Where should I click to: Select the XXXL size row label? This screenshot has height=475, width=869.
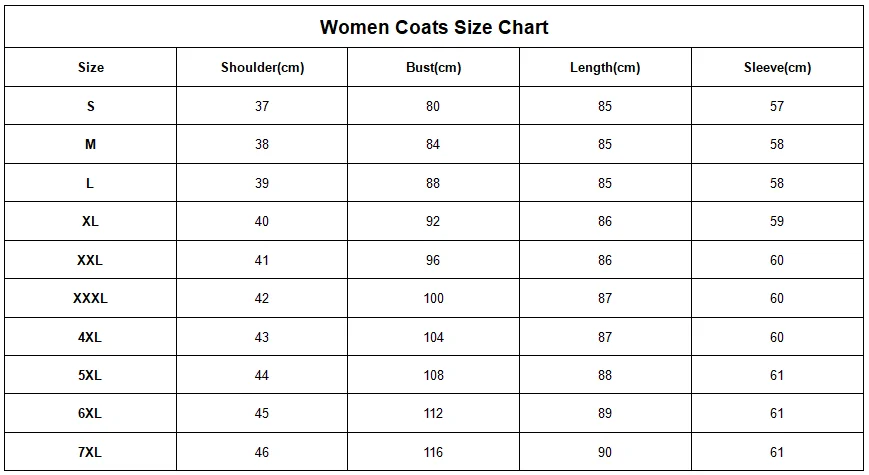tap(90, 298)
